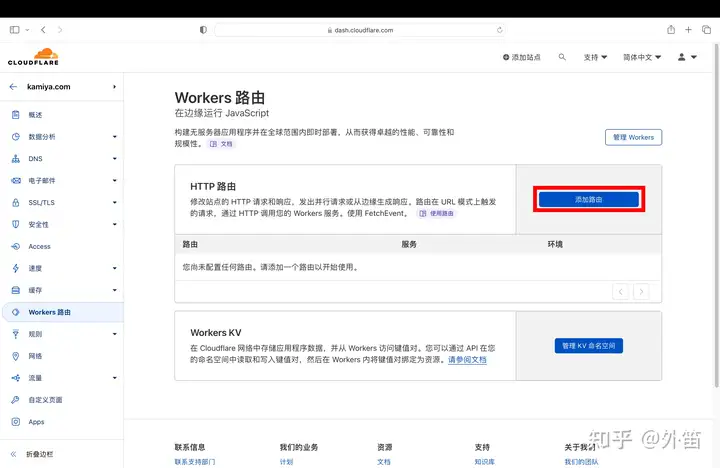This screenshot has width=720, height=468.
Task: Click the 自定义页面 wrench icon
Action: (x=16, y=400)
